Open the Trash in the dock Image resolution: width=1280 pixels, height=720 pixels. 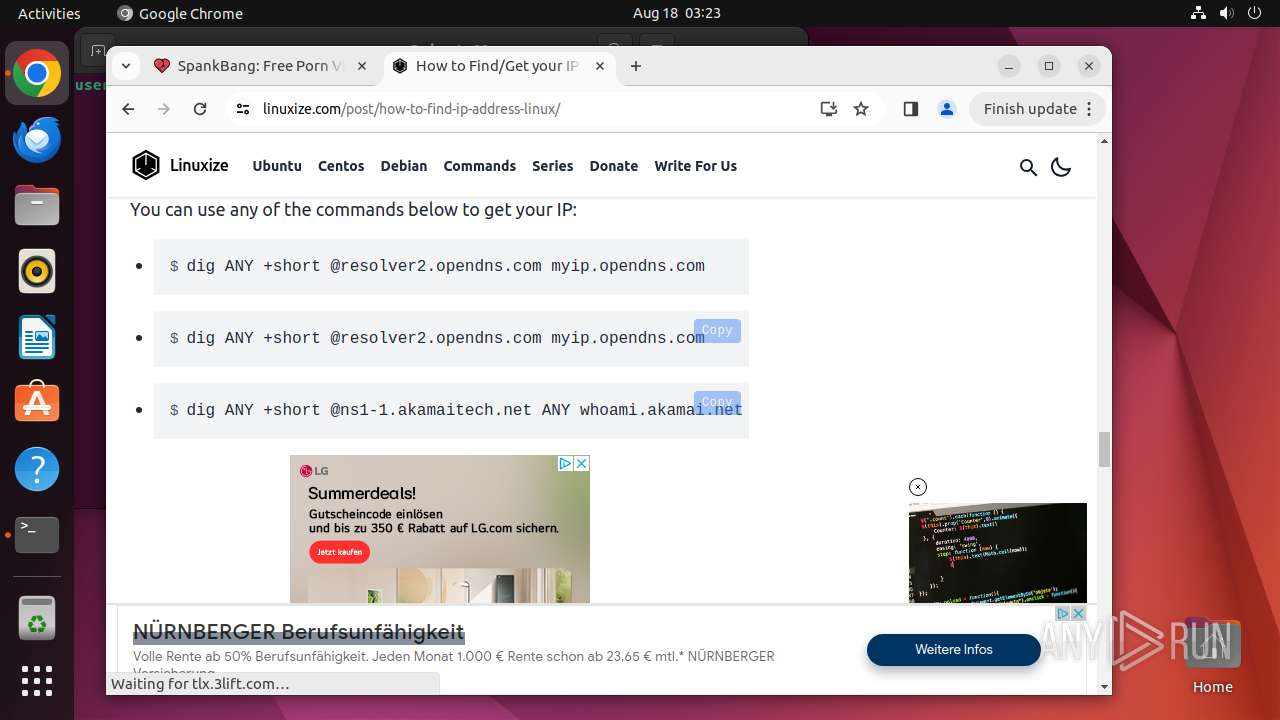(37, 618)
